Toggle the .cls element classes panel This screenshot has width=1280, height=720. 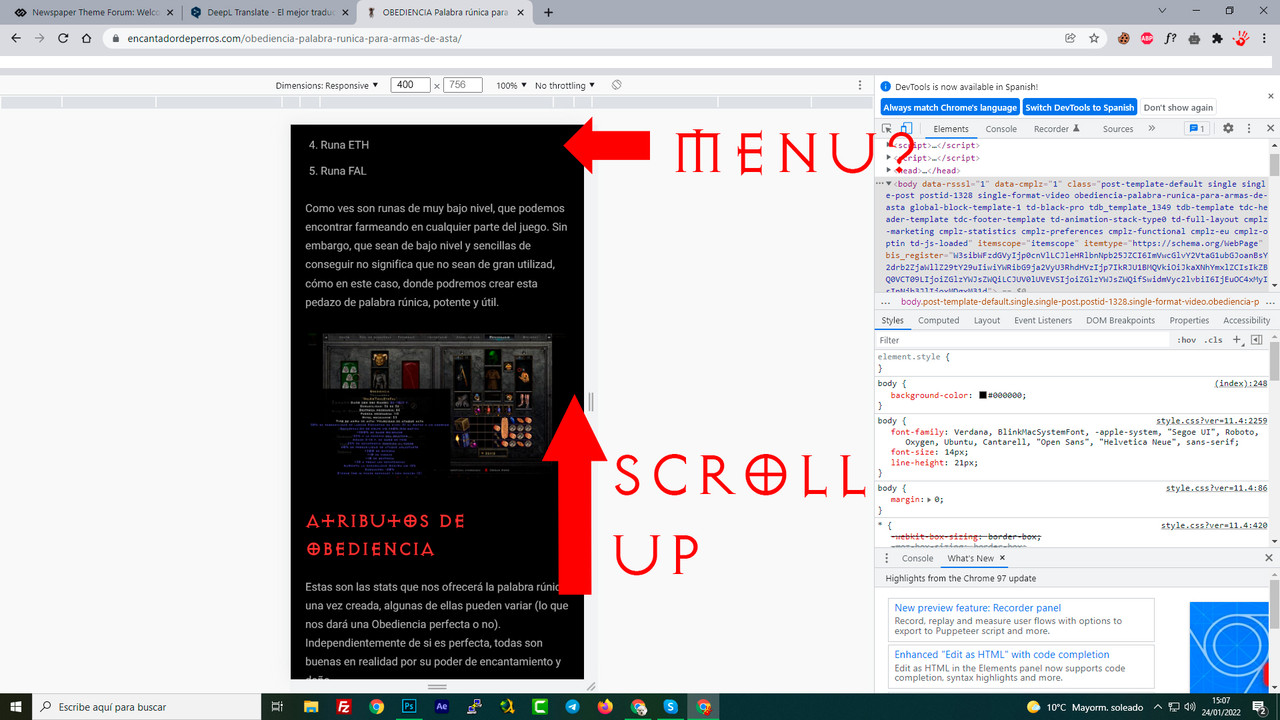(x=1213, y=340)
